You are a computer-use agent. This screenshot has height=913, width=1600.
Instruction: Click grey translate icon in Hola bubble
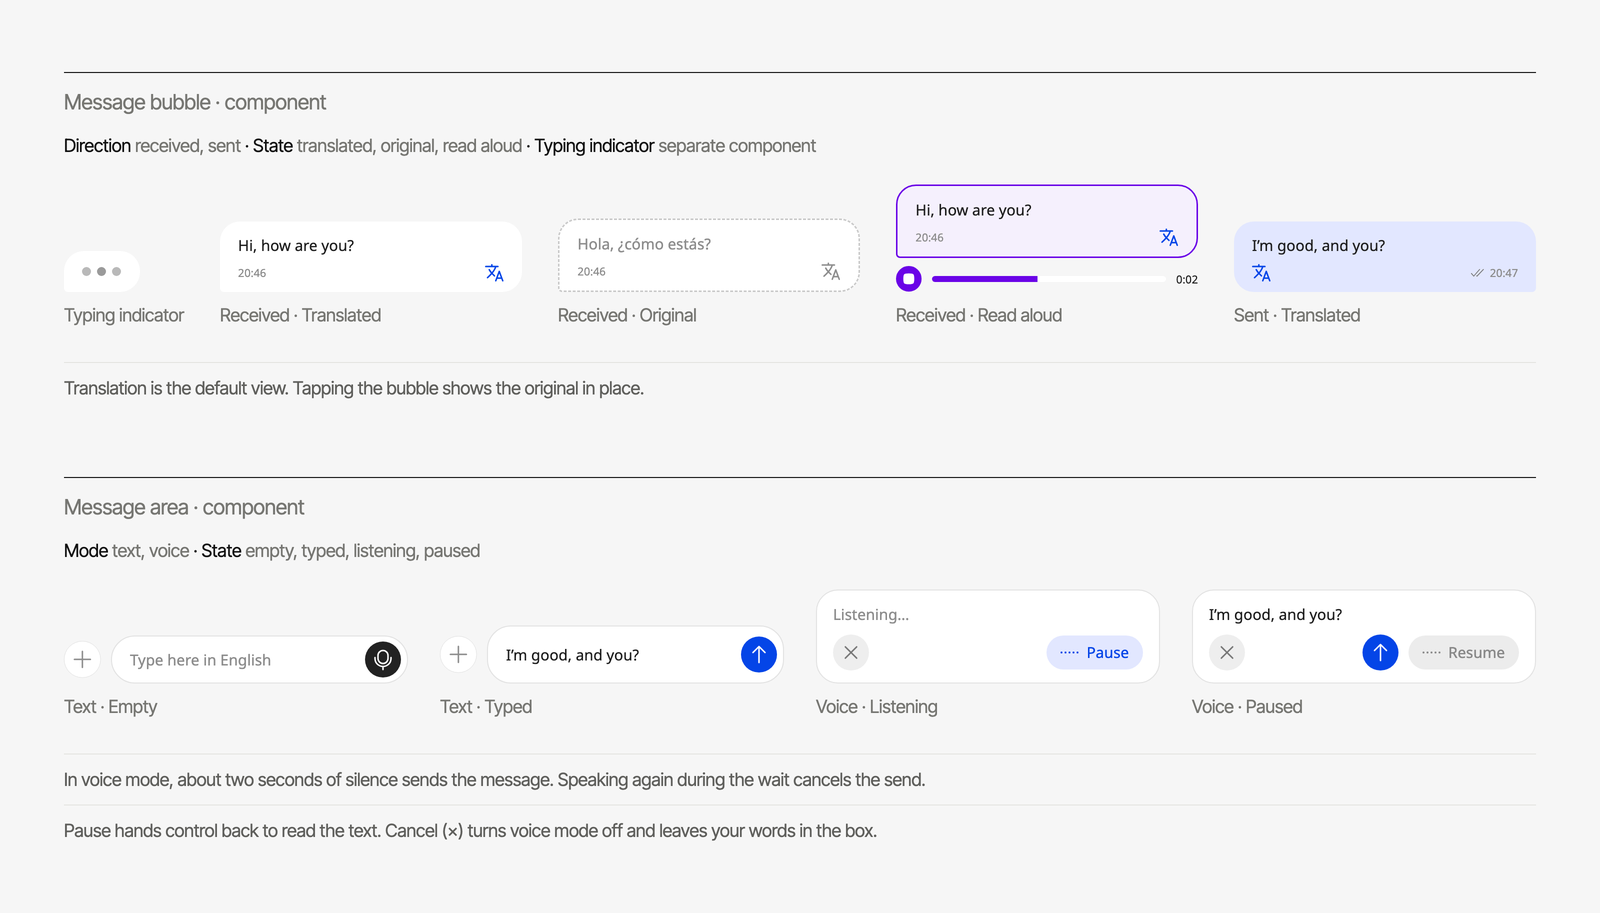(831, 271)
